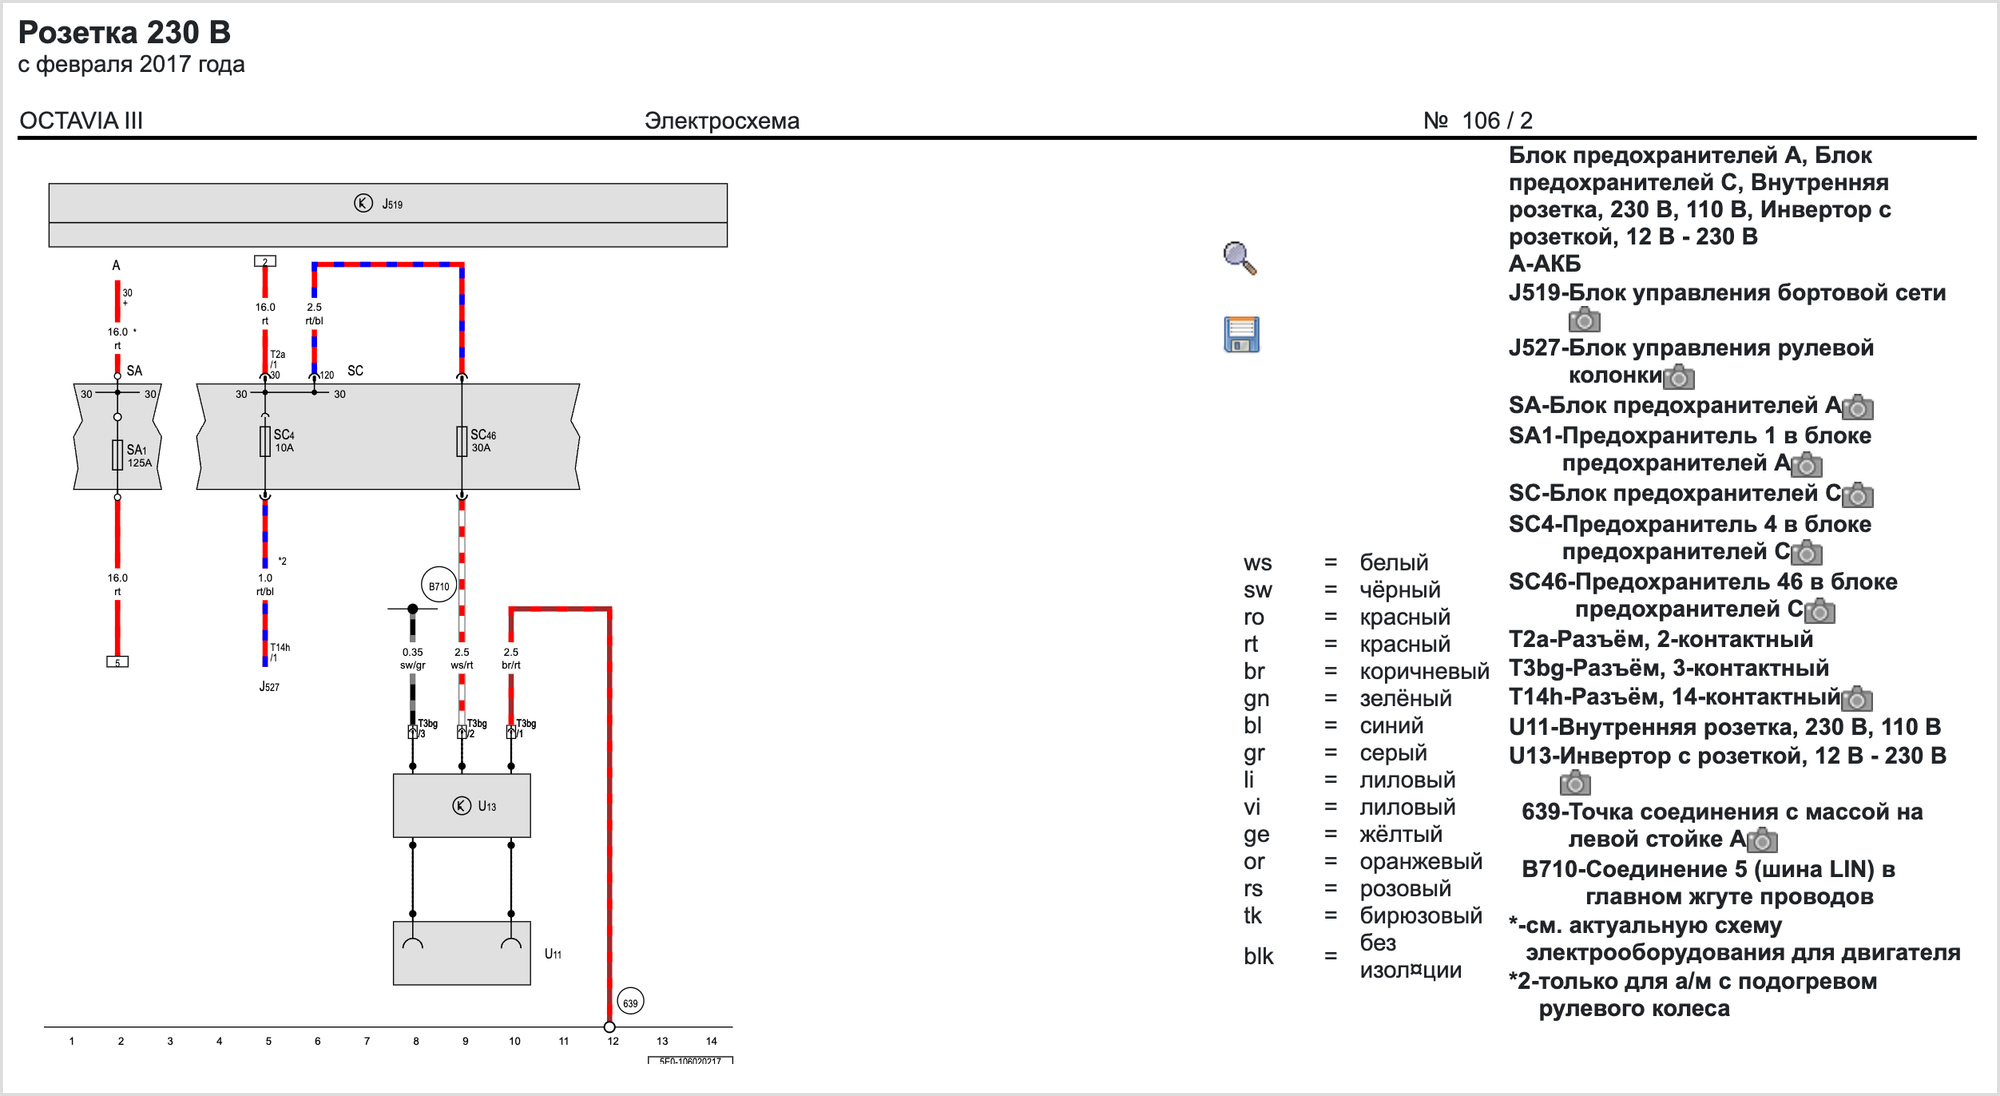Click the J527 label in the diagram
This screenshot has height=1096, width=2000.
pos(269,687)
